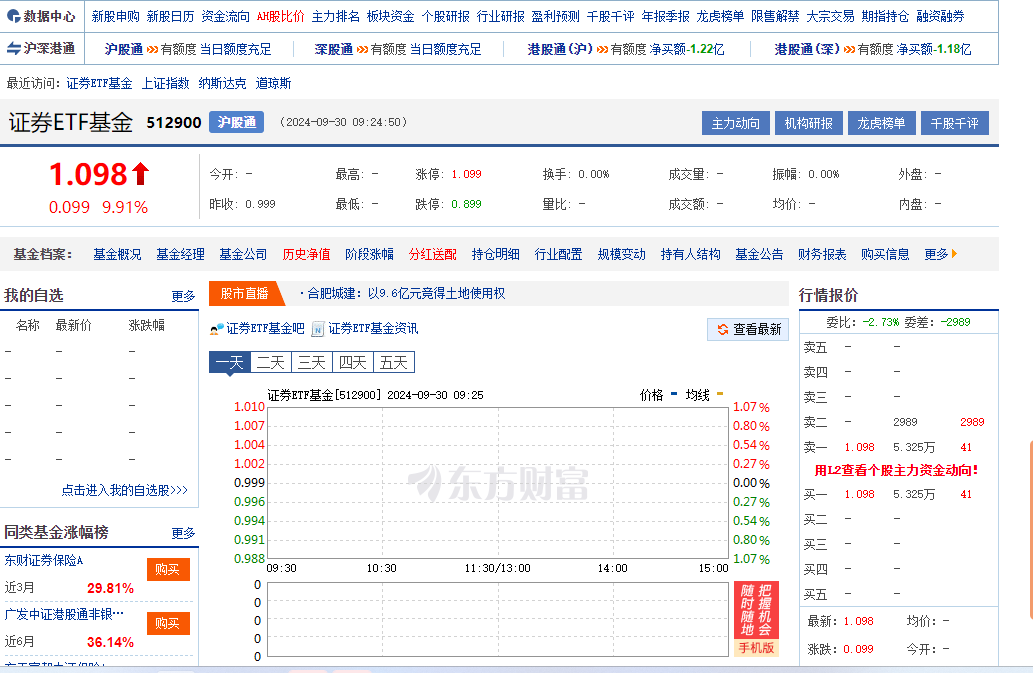Open 基金经理 link
1033x673 pixels.
point(181,254)
